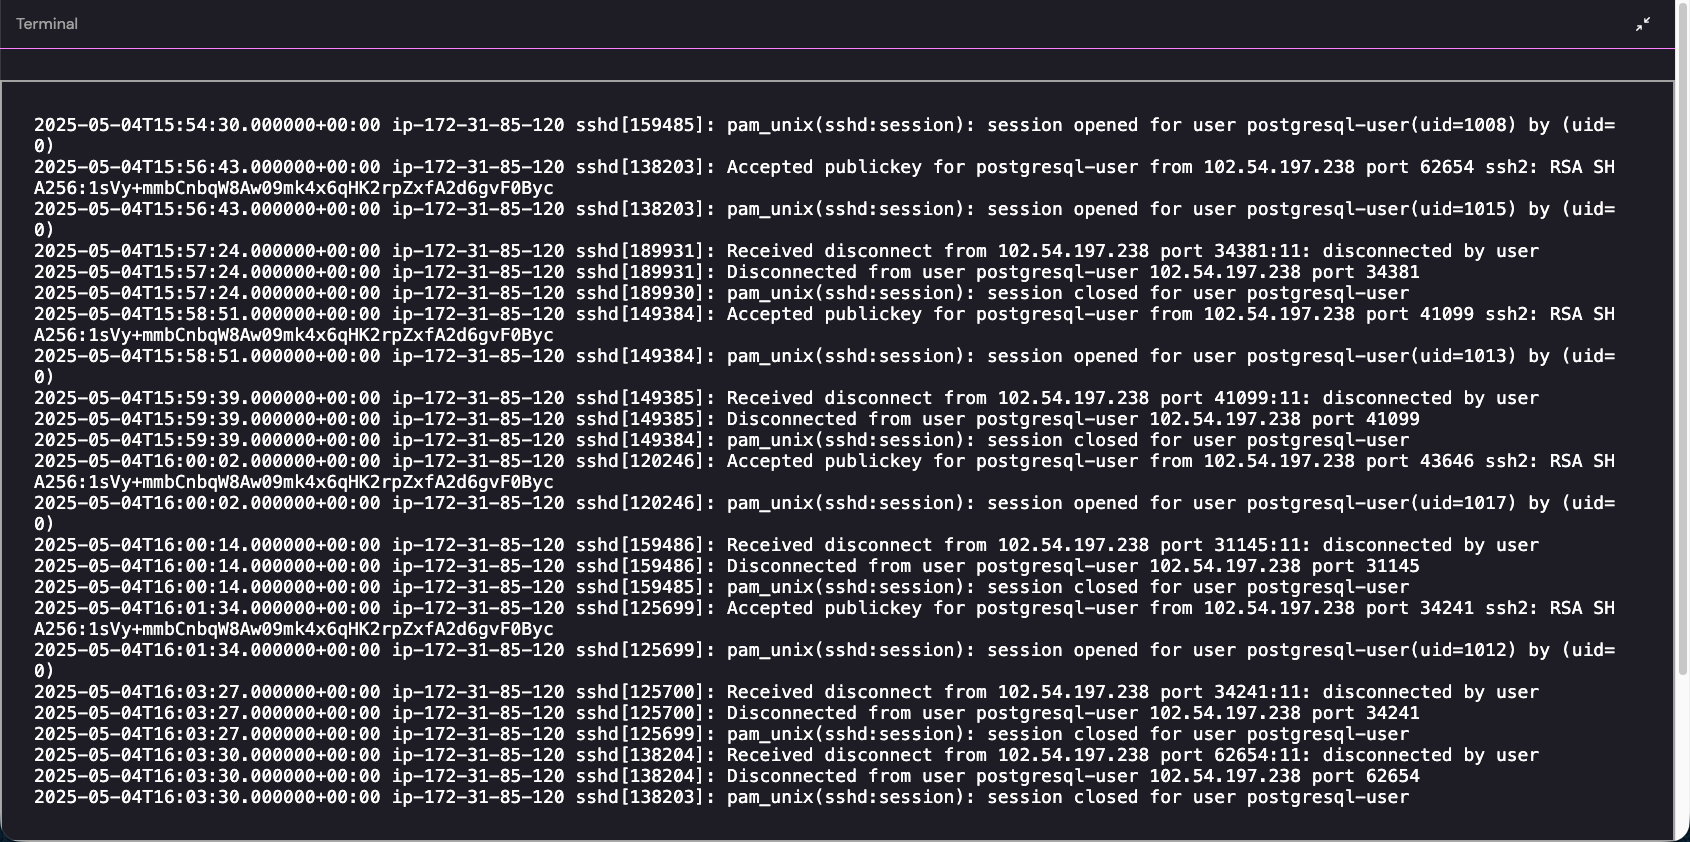Click Disconnected from user line, port 41099
Image resolution: width=1690 pixels, height=842 pixels.
(726, 420)
